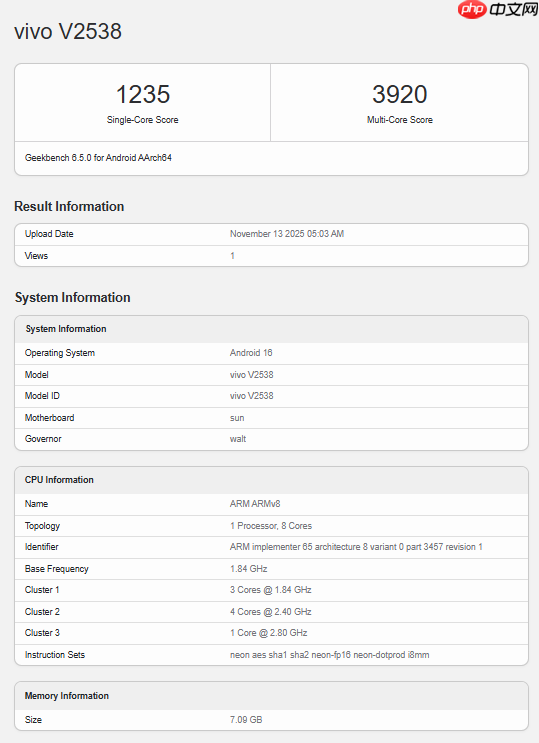Click the Instruction Sets label
Image resolution: width=539 pixels, height=743 pixels.
click(x=55, y=655)
